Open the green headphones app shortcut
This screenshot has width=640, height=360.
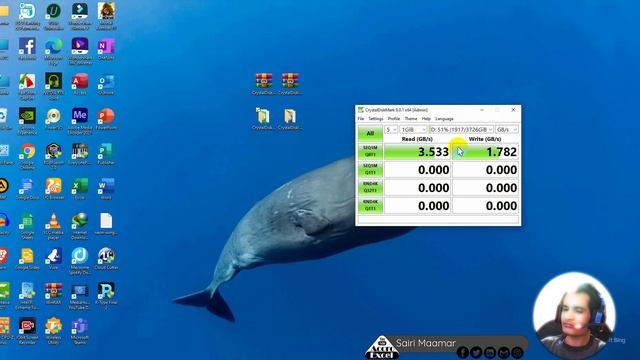click(x=53, y=87)
